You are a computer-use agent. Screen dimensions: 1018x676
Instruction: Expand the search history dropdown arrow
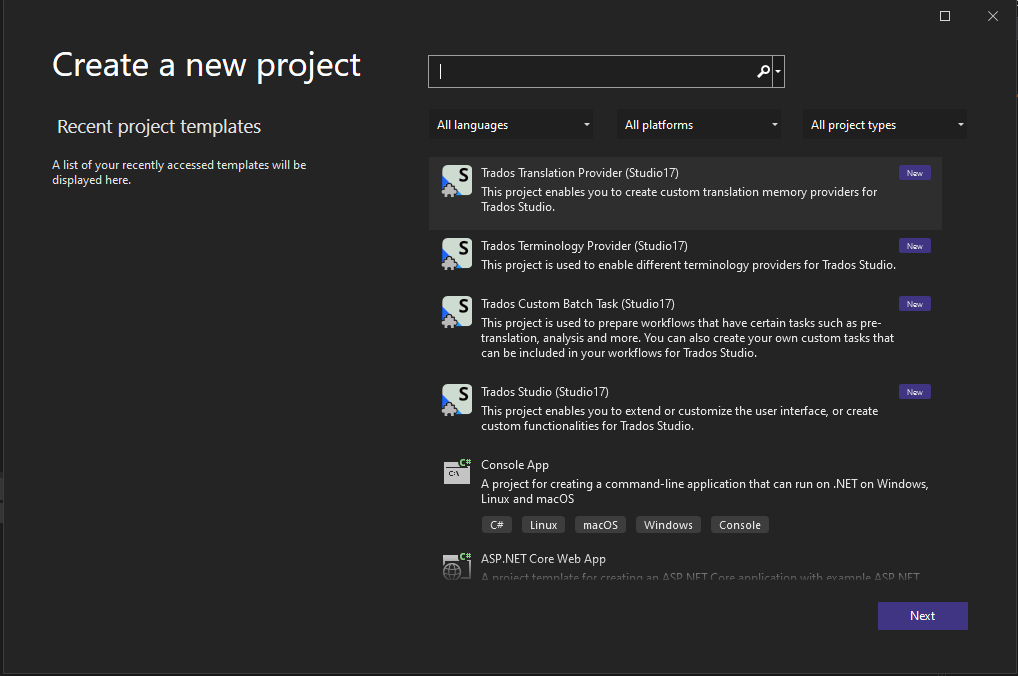click(x=778, y=72)
